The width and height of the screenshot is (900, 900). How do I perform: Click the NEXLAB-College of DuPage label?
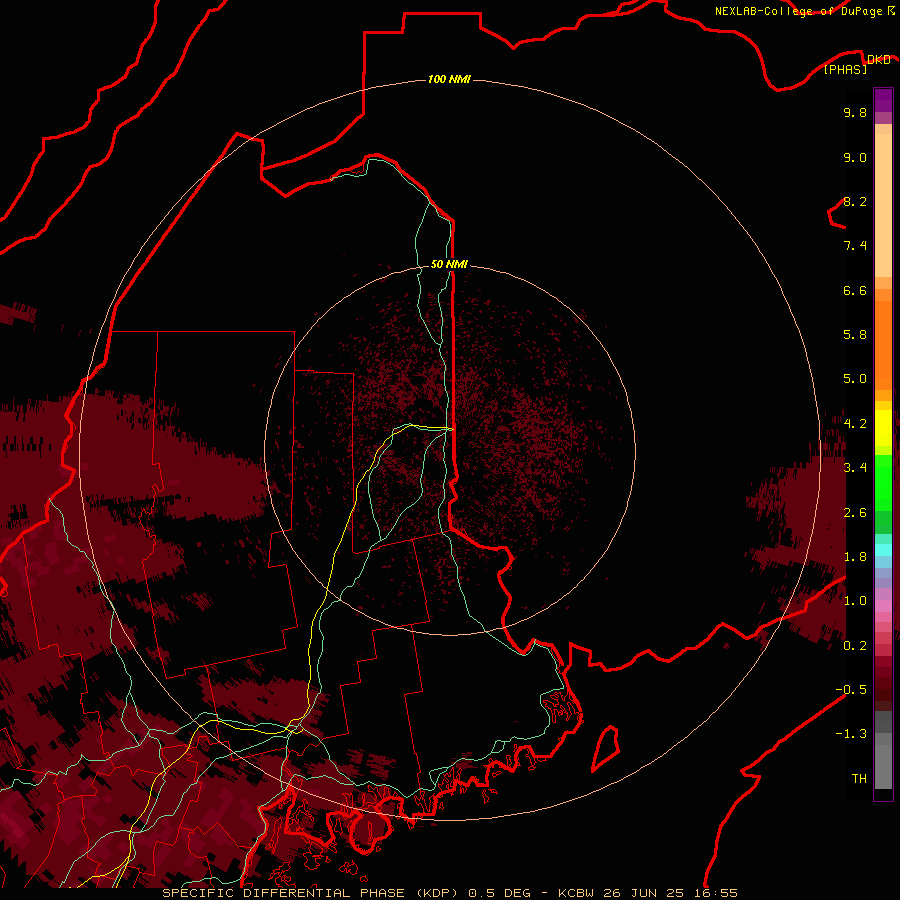tap(804, 11)
